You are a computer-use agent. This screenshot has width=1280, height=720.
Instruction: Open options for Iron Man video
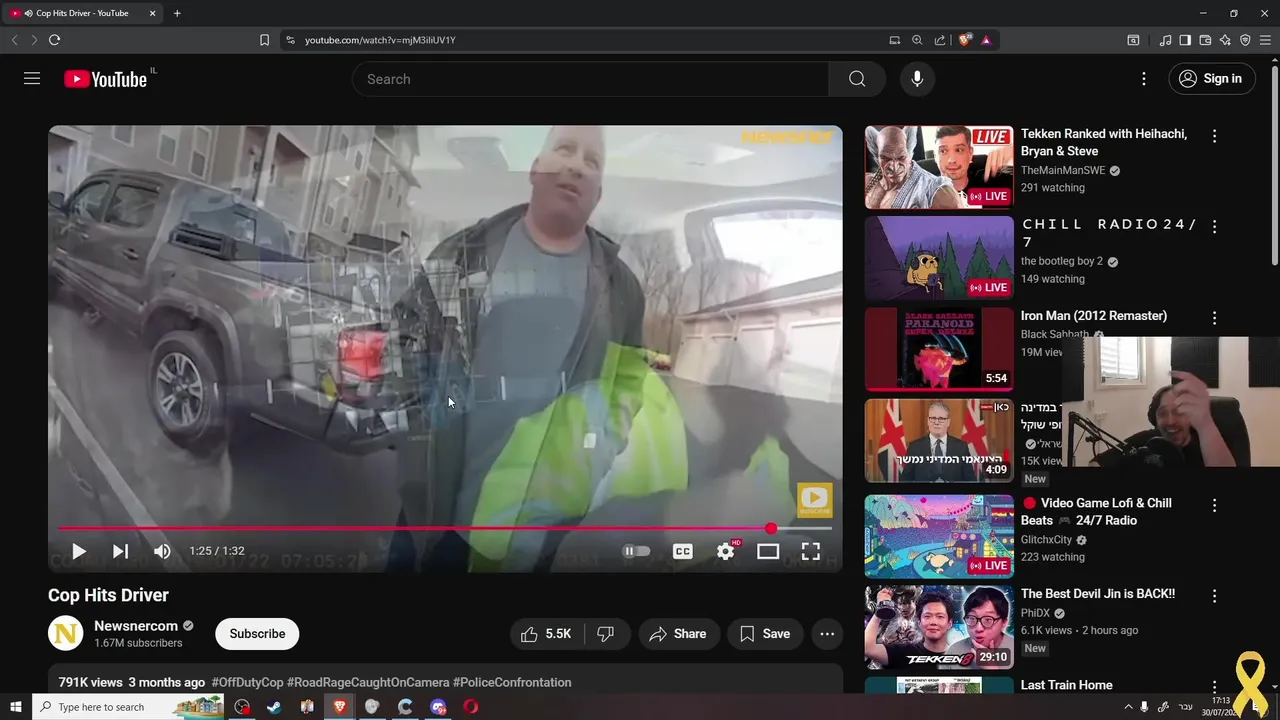click(x=1214, y=318)
